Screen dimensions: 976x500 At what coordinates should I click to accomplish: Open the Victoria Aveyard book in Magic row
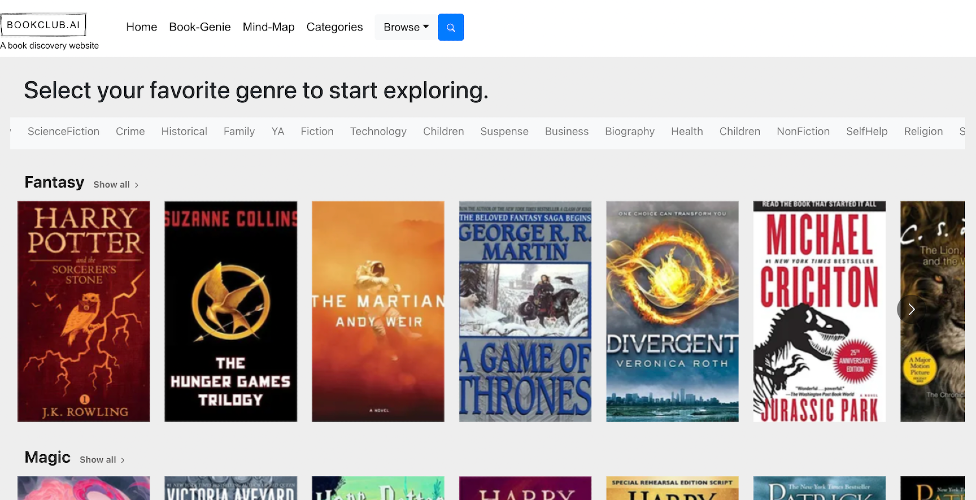coord(231,488)
